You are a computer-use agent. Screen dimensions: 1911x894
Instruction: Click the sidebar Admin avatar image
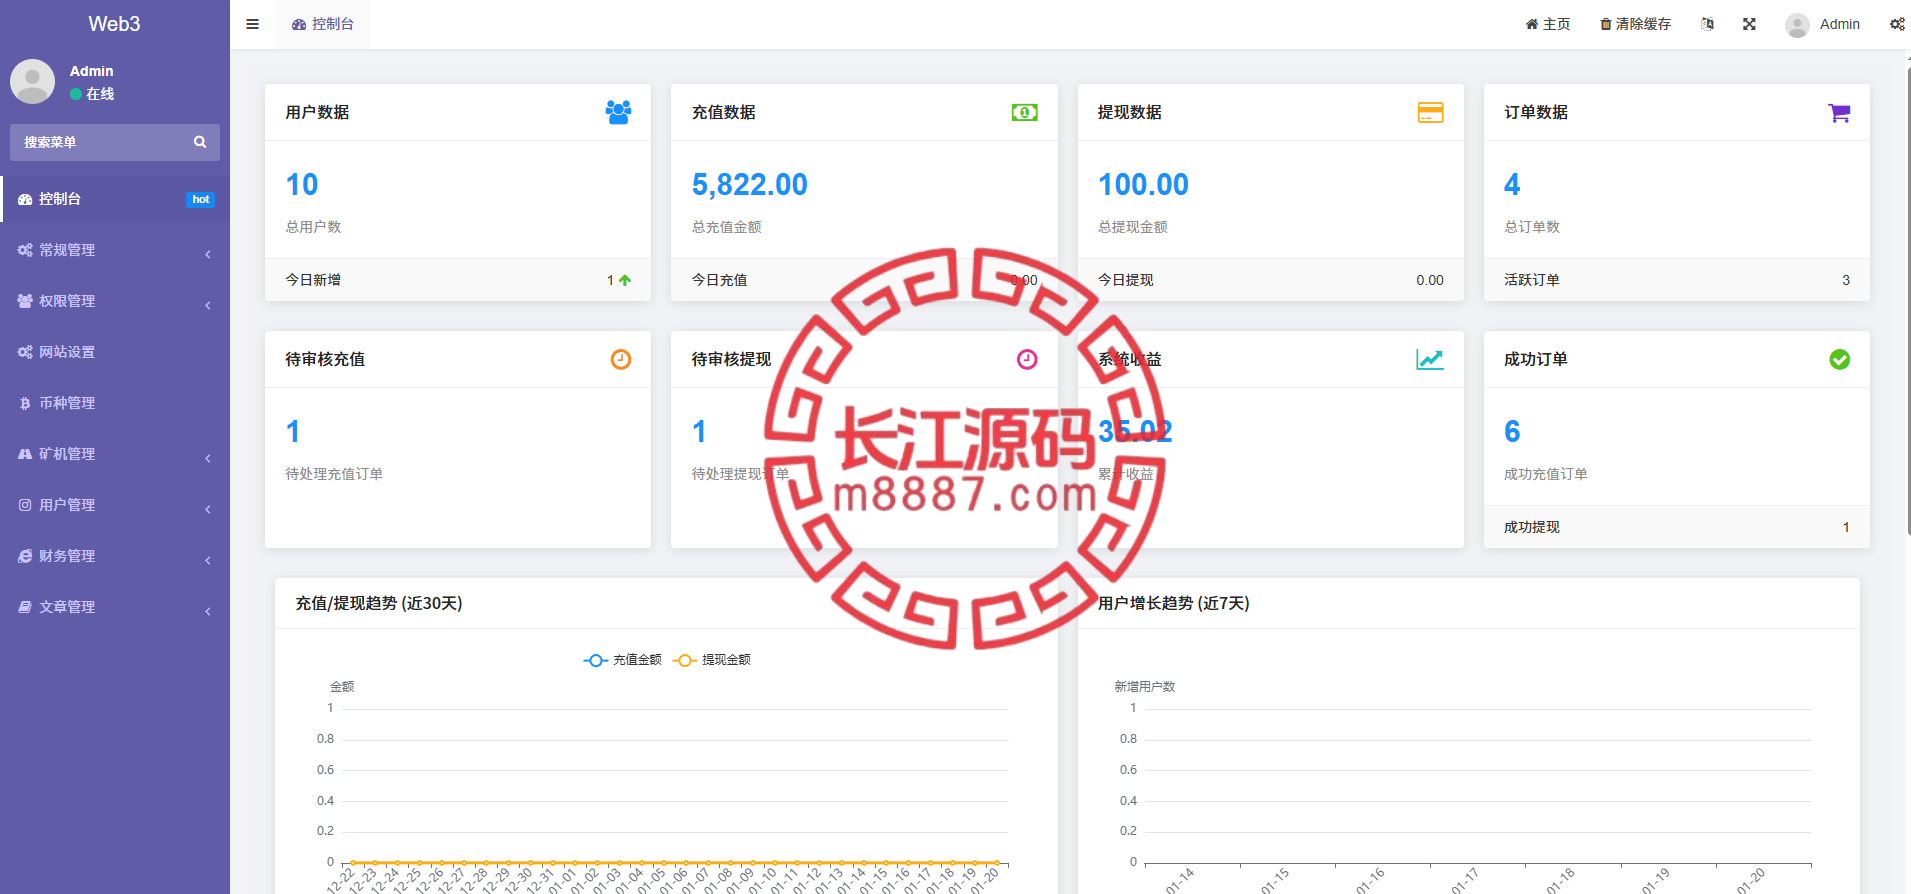click(x=32, y=81)
